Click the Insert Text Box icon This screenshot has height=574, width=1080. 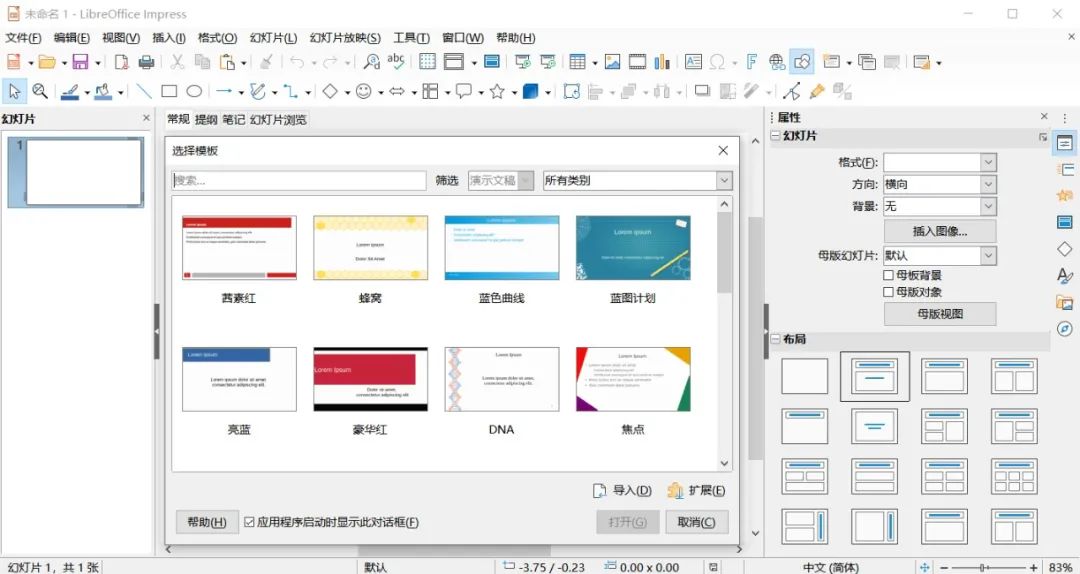[x=693, y=62]
